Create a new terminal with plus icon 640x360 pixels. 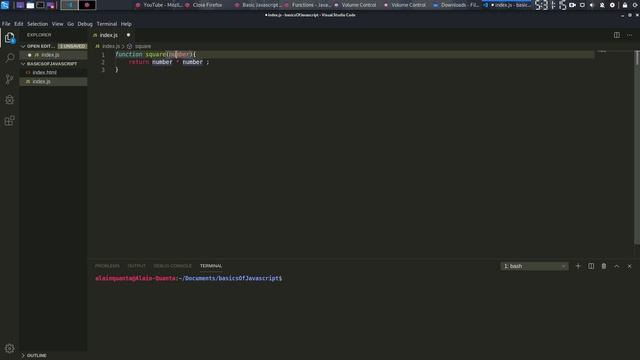coord(578,266)
